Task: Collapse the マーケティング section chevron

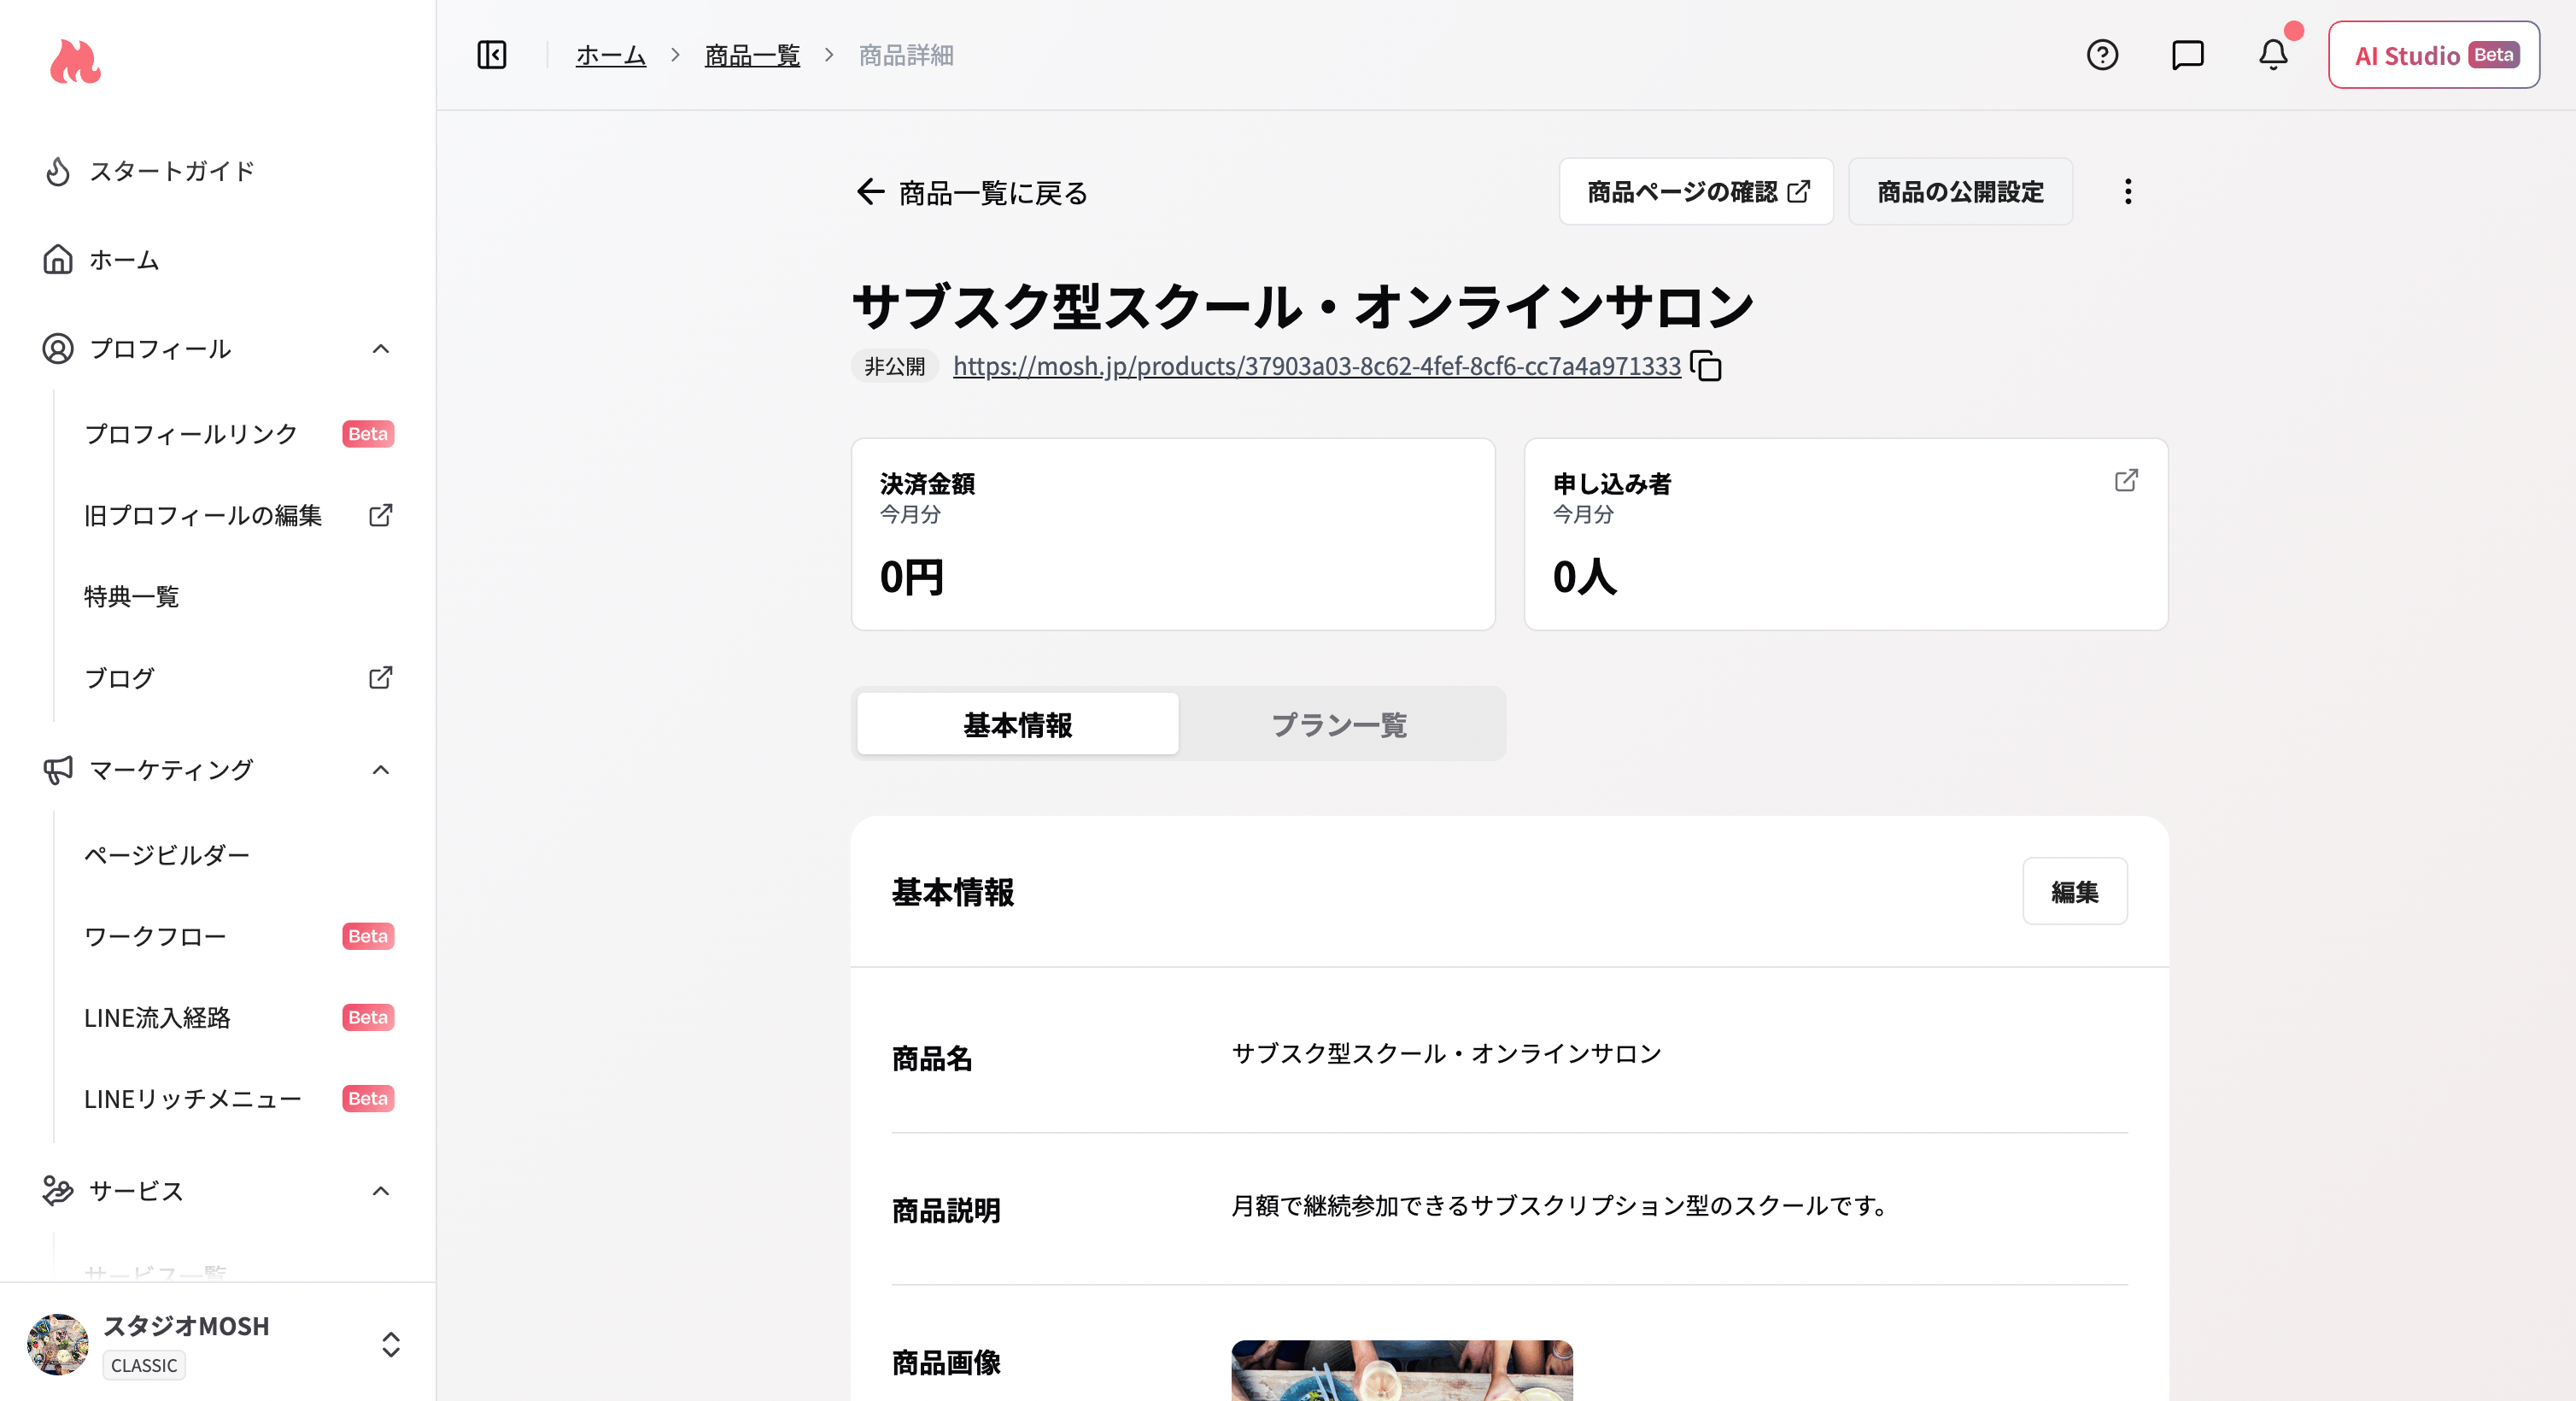Action: [x=380, y=770]
